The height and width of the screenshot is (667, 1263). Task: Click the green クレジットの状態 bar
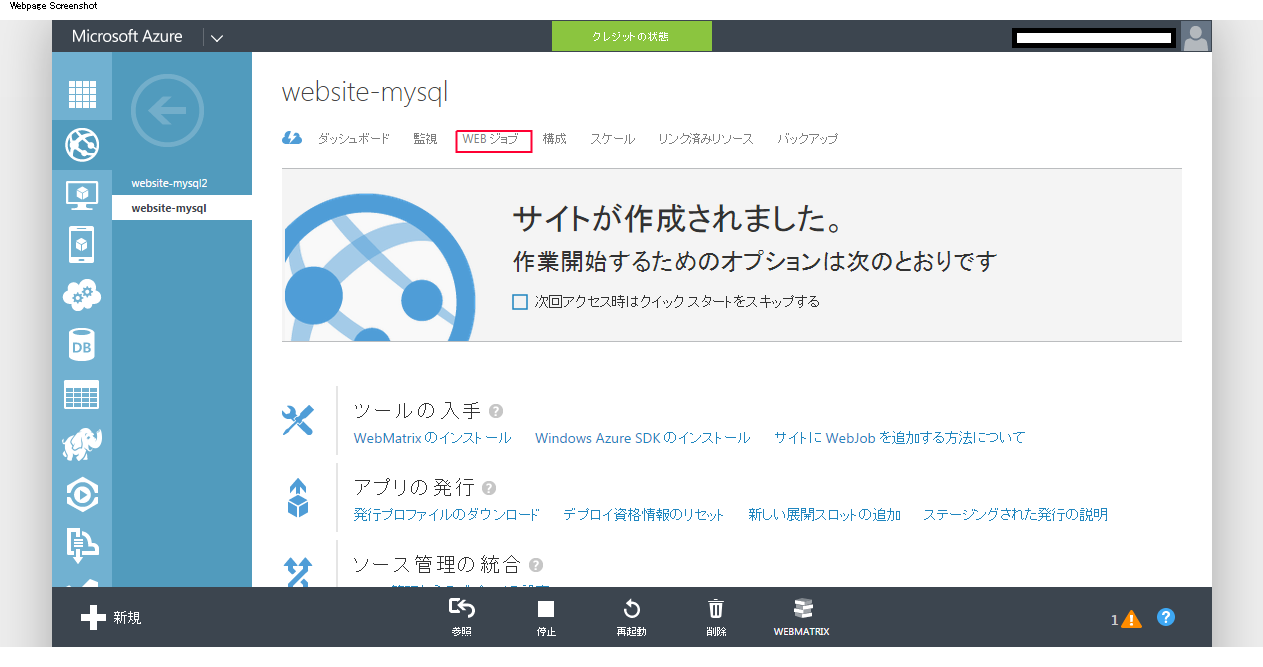631,37
